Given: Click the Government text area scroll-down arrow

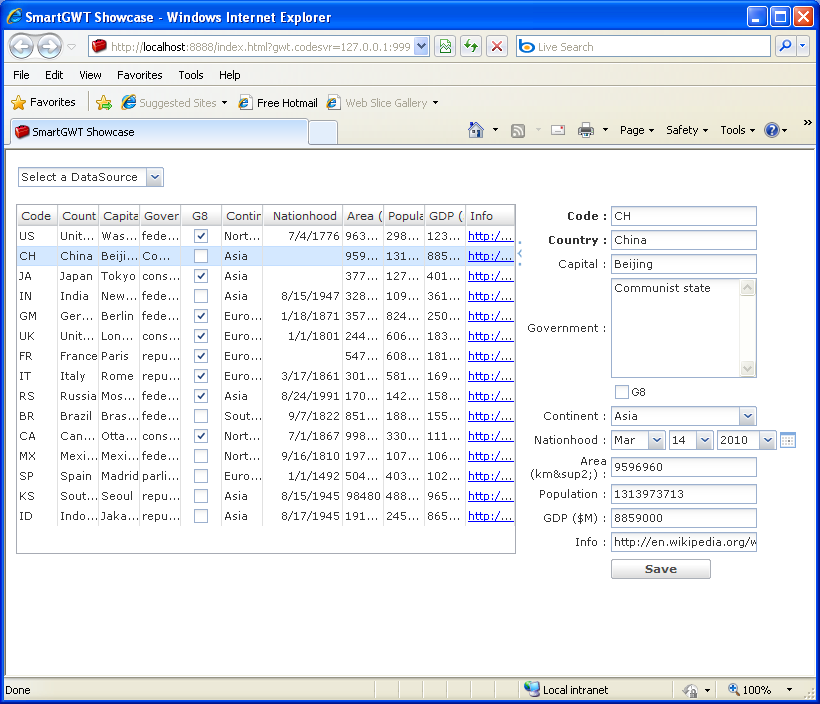Looking at the screenshot, I should coord(748,368).
